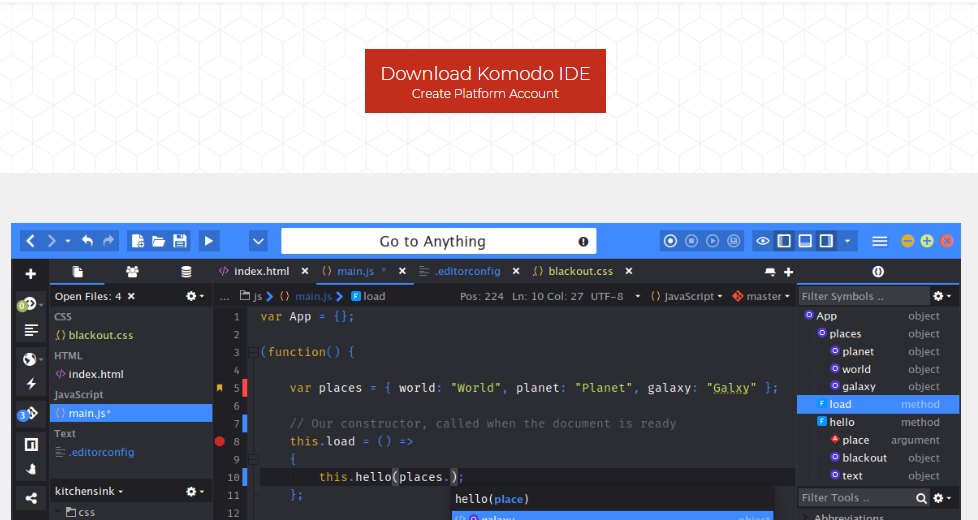Open the JavaScript language dropdown
The height and width of the screenshot is (520, 978).
click(x=686, y=296)
